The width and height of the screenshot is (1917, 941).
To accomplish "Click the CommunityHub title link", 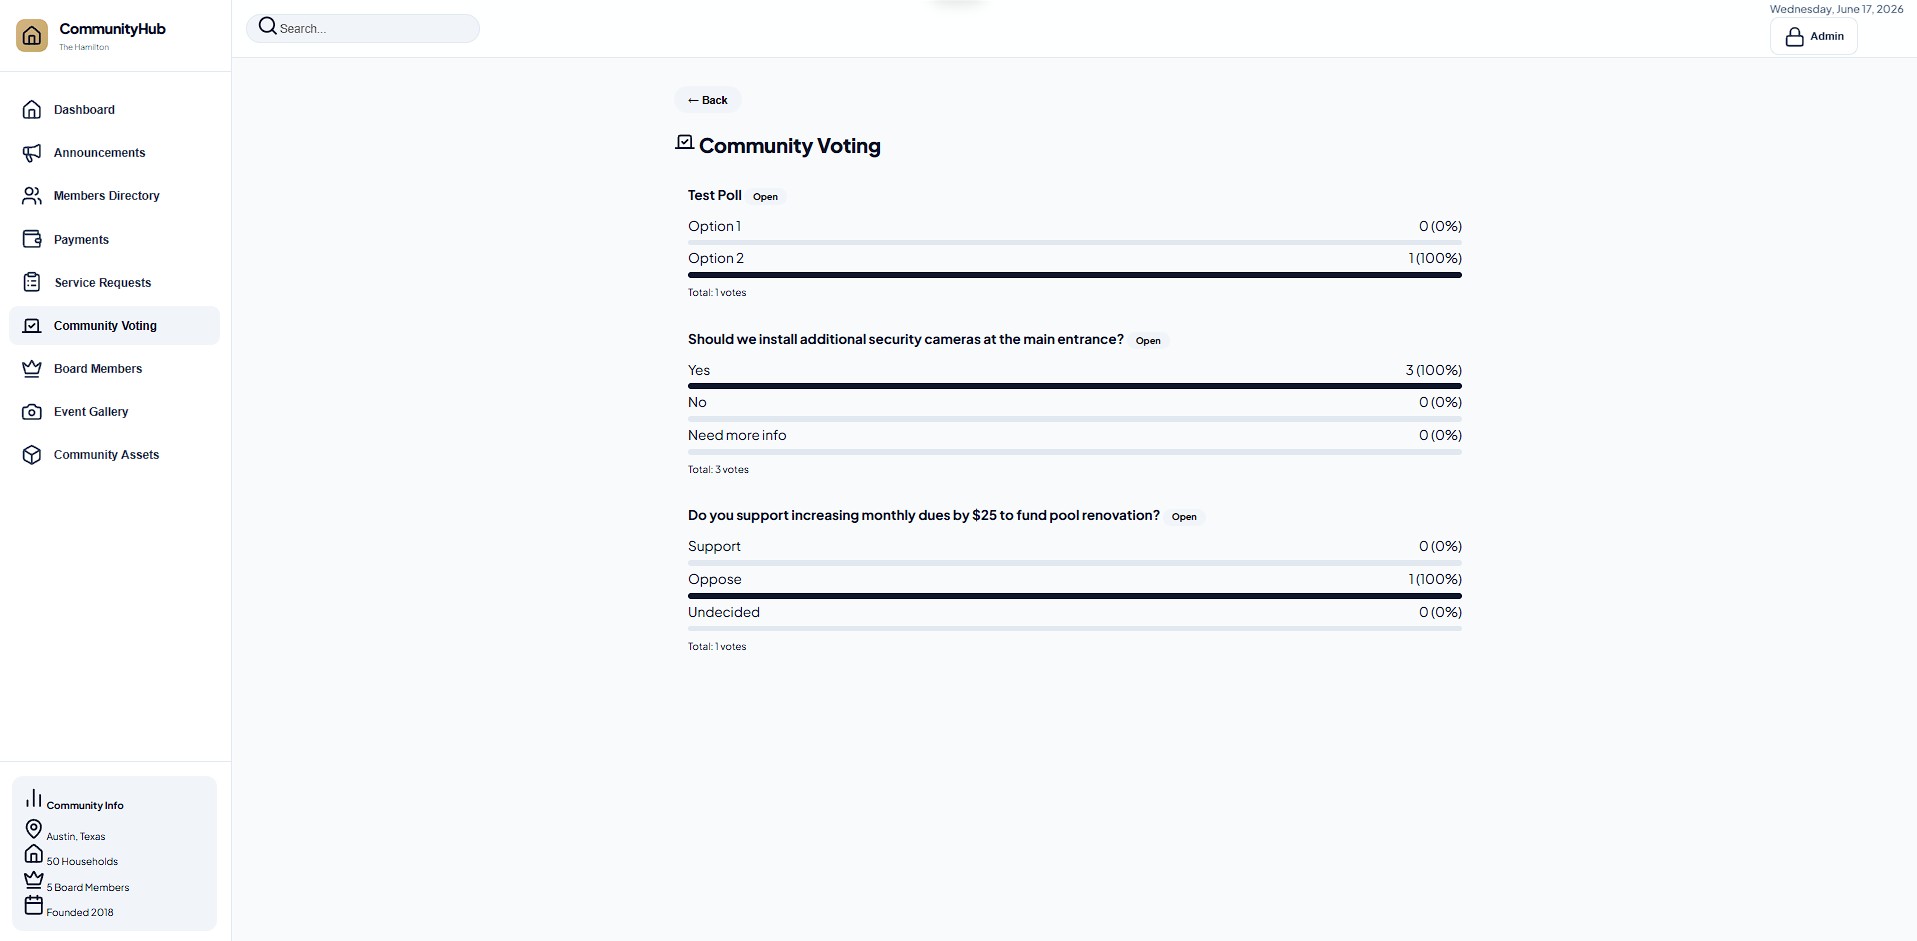I will (112, 29).
